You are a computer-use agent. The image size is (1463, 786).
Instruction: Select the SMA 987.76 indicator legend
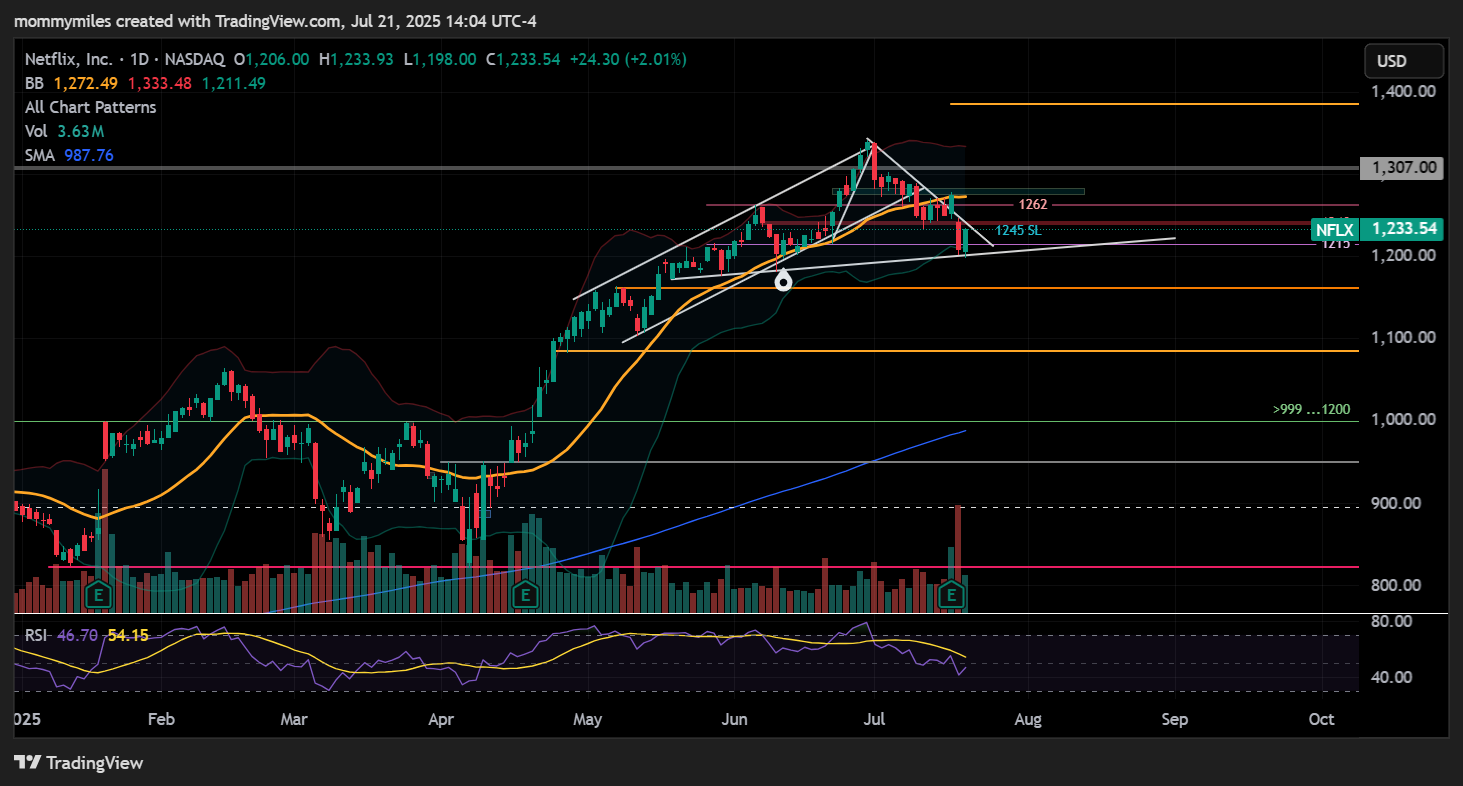pyautogui.click(x=69, y=155)
